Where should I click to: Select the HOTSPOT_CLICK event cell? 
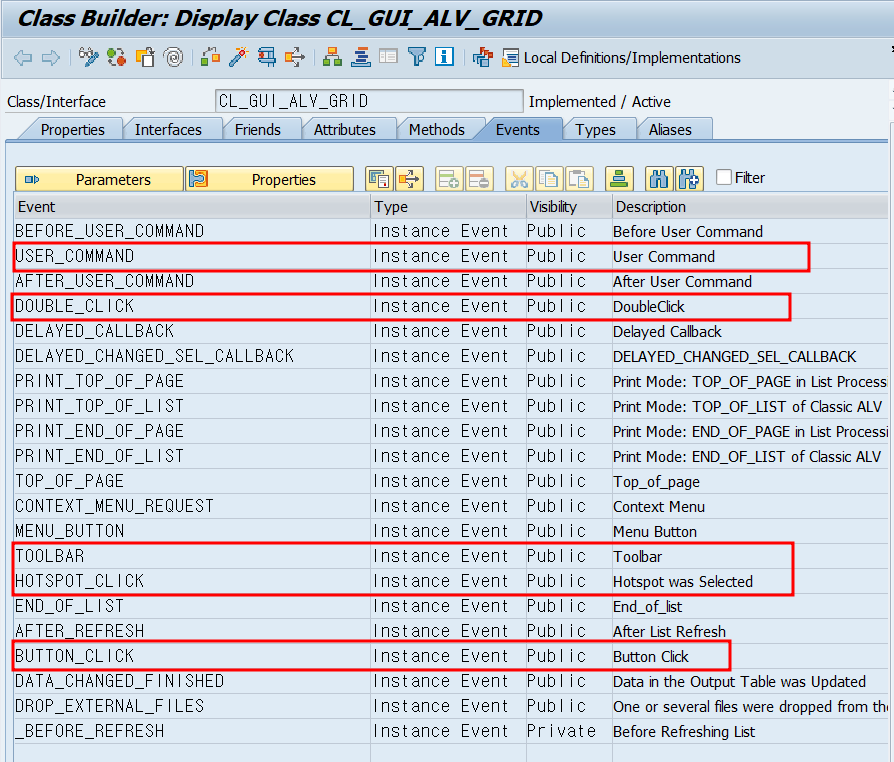192,581
